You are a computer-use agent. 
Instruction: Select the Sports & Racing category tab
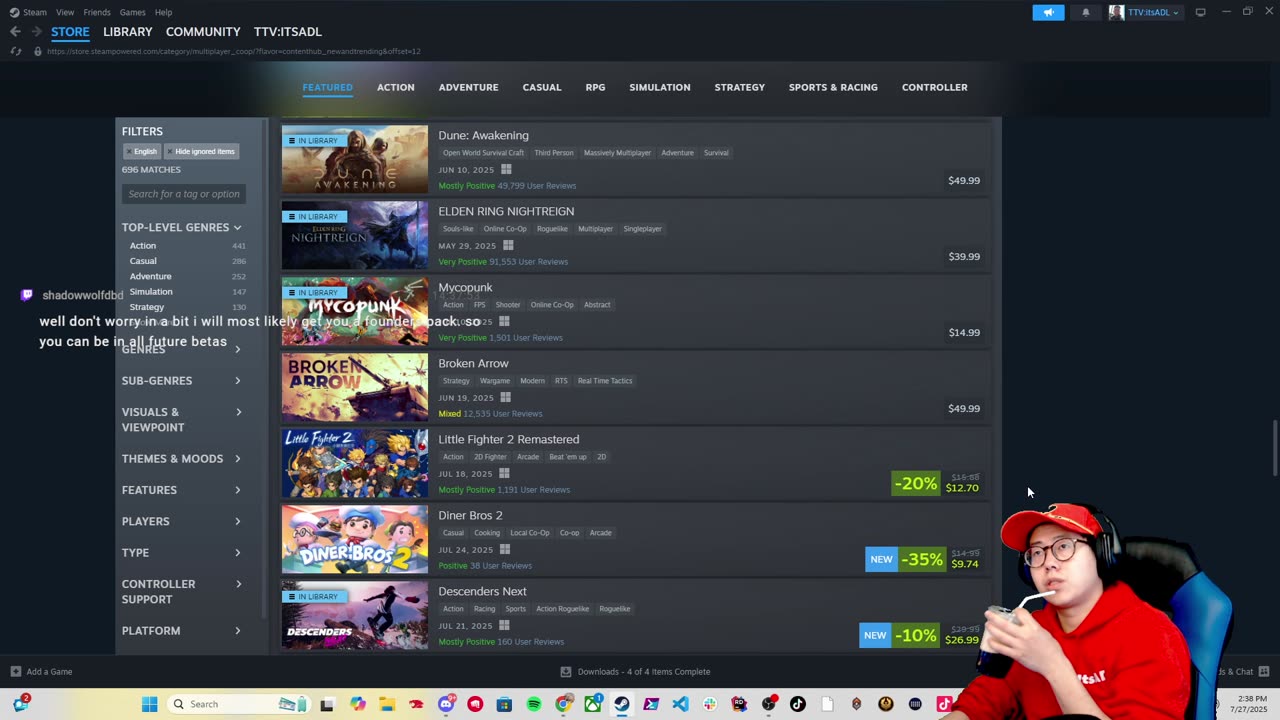tap(833, 87)
